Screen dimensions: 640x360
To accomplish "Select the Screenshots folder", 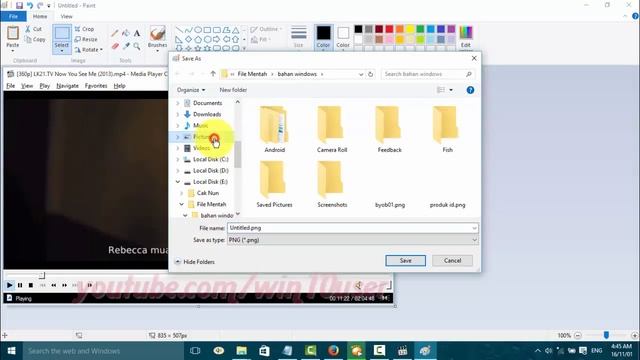I will tap(332, 184).
